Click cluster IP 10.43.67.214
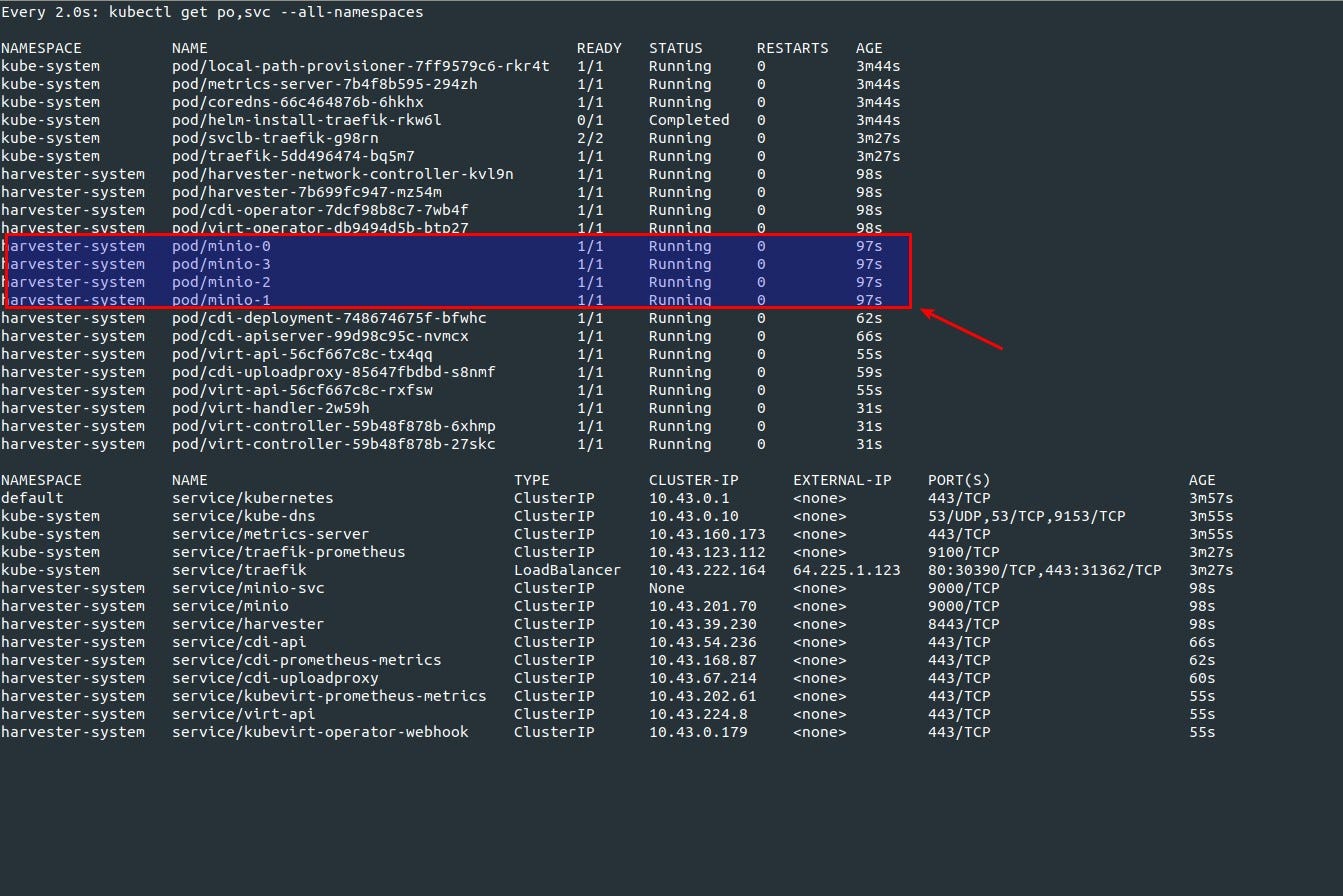The image size is (1343, 896). [702, 678]
